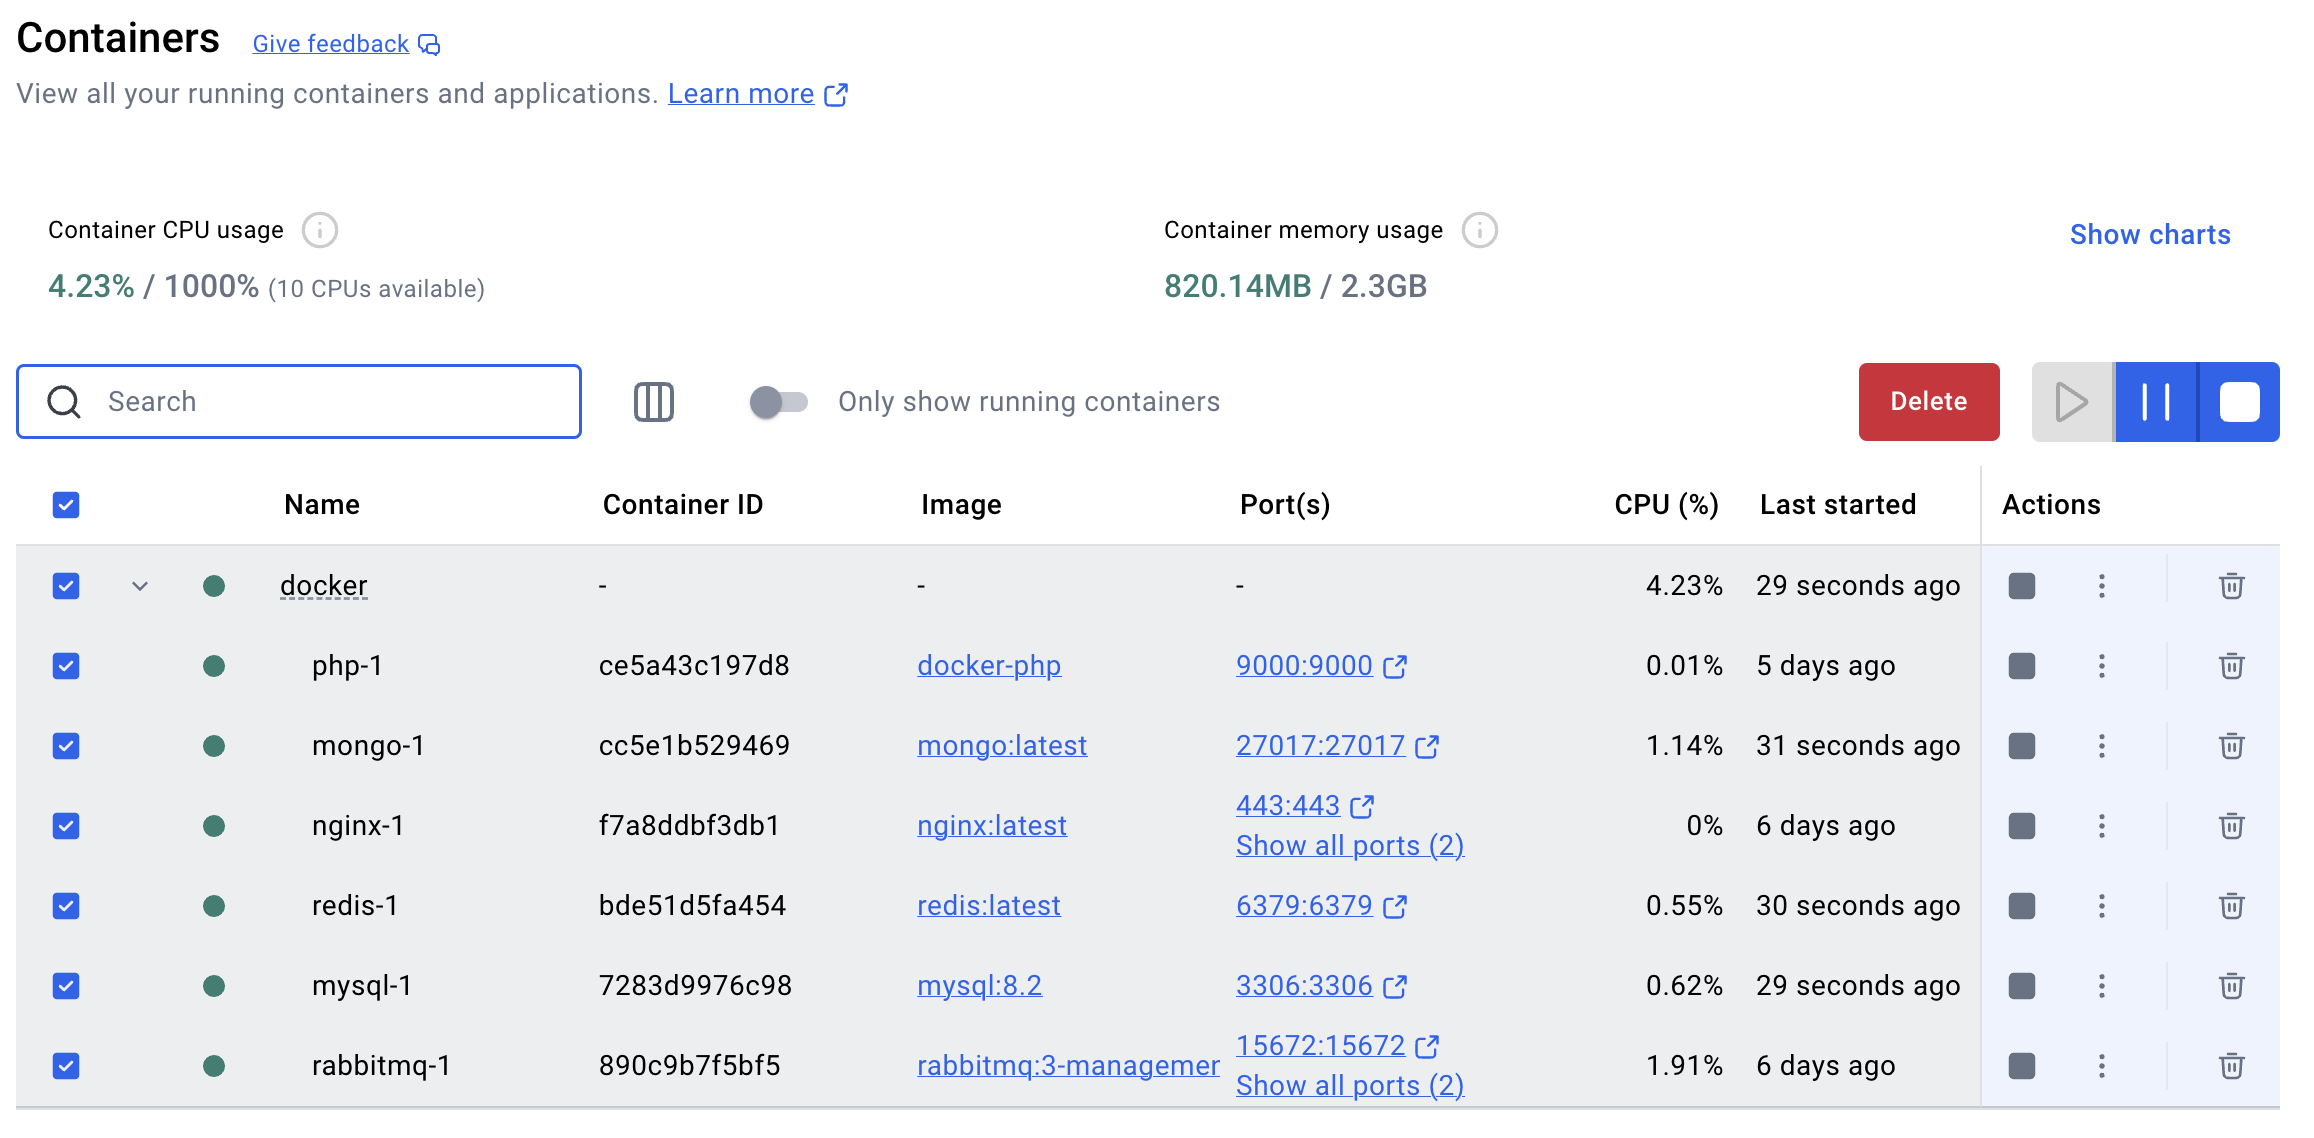Open the three-dot menu for mongo-1
Screen dimensions: 2314x1138
tap(2102, 745)
